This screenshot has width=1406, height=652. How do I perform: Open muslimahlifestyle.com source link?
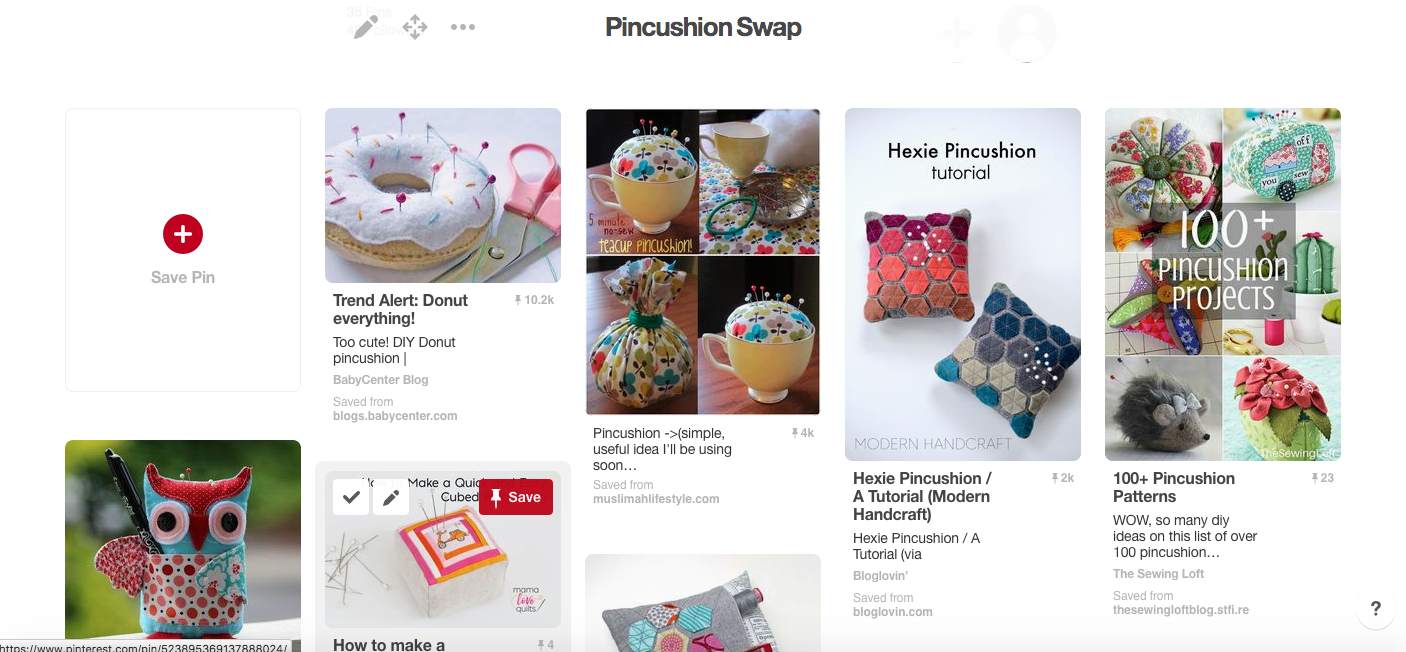tap(656, 499)
